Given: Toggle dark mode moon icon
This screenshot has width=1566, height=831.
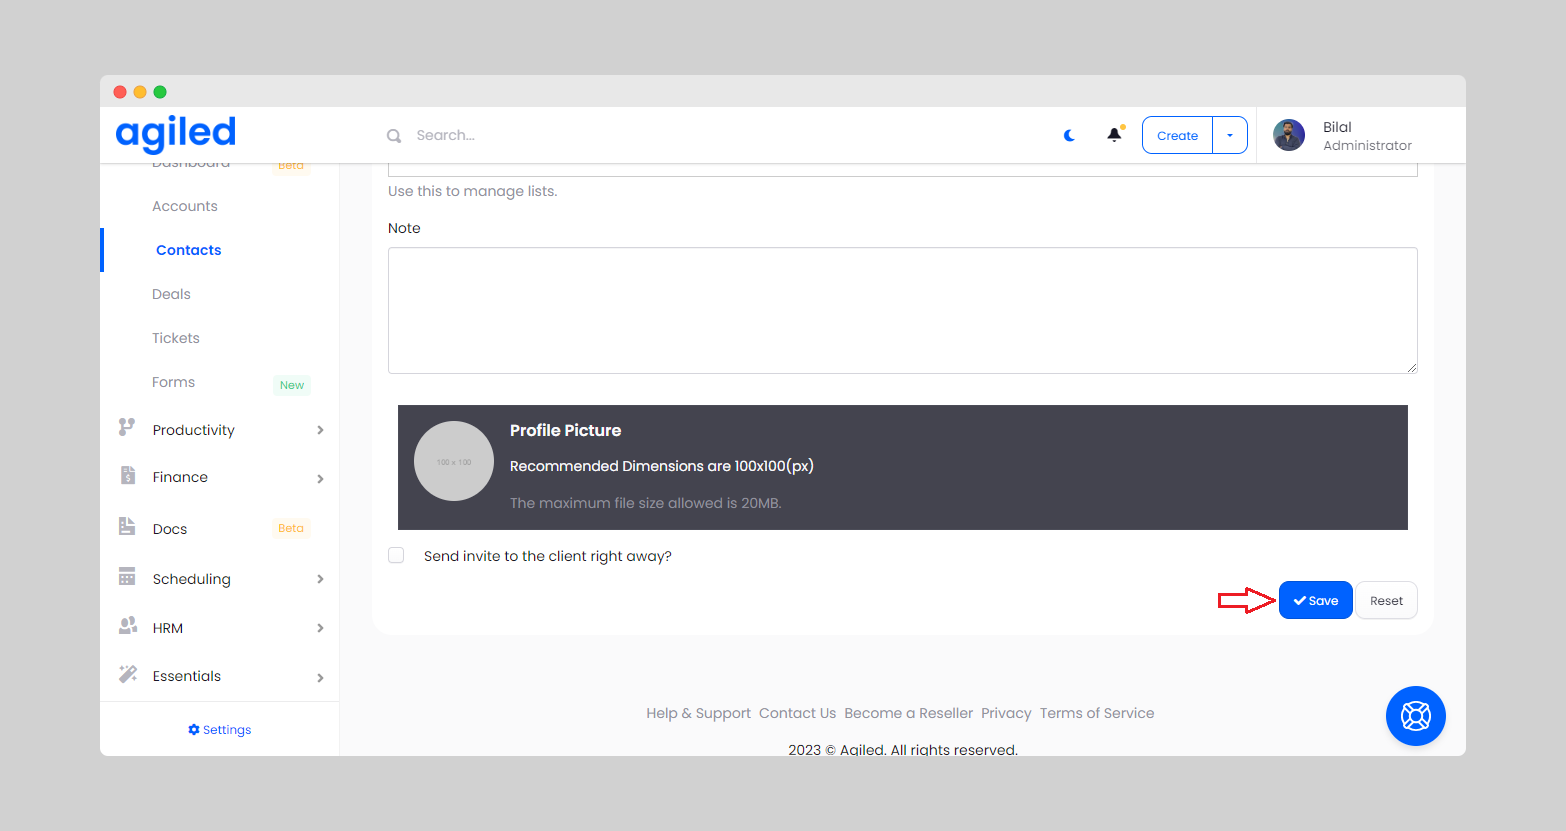Looking at the screenshot, I should pyautogui.click(x=1069, y=135).
